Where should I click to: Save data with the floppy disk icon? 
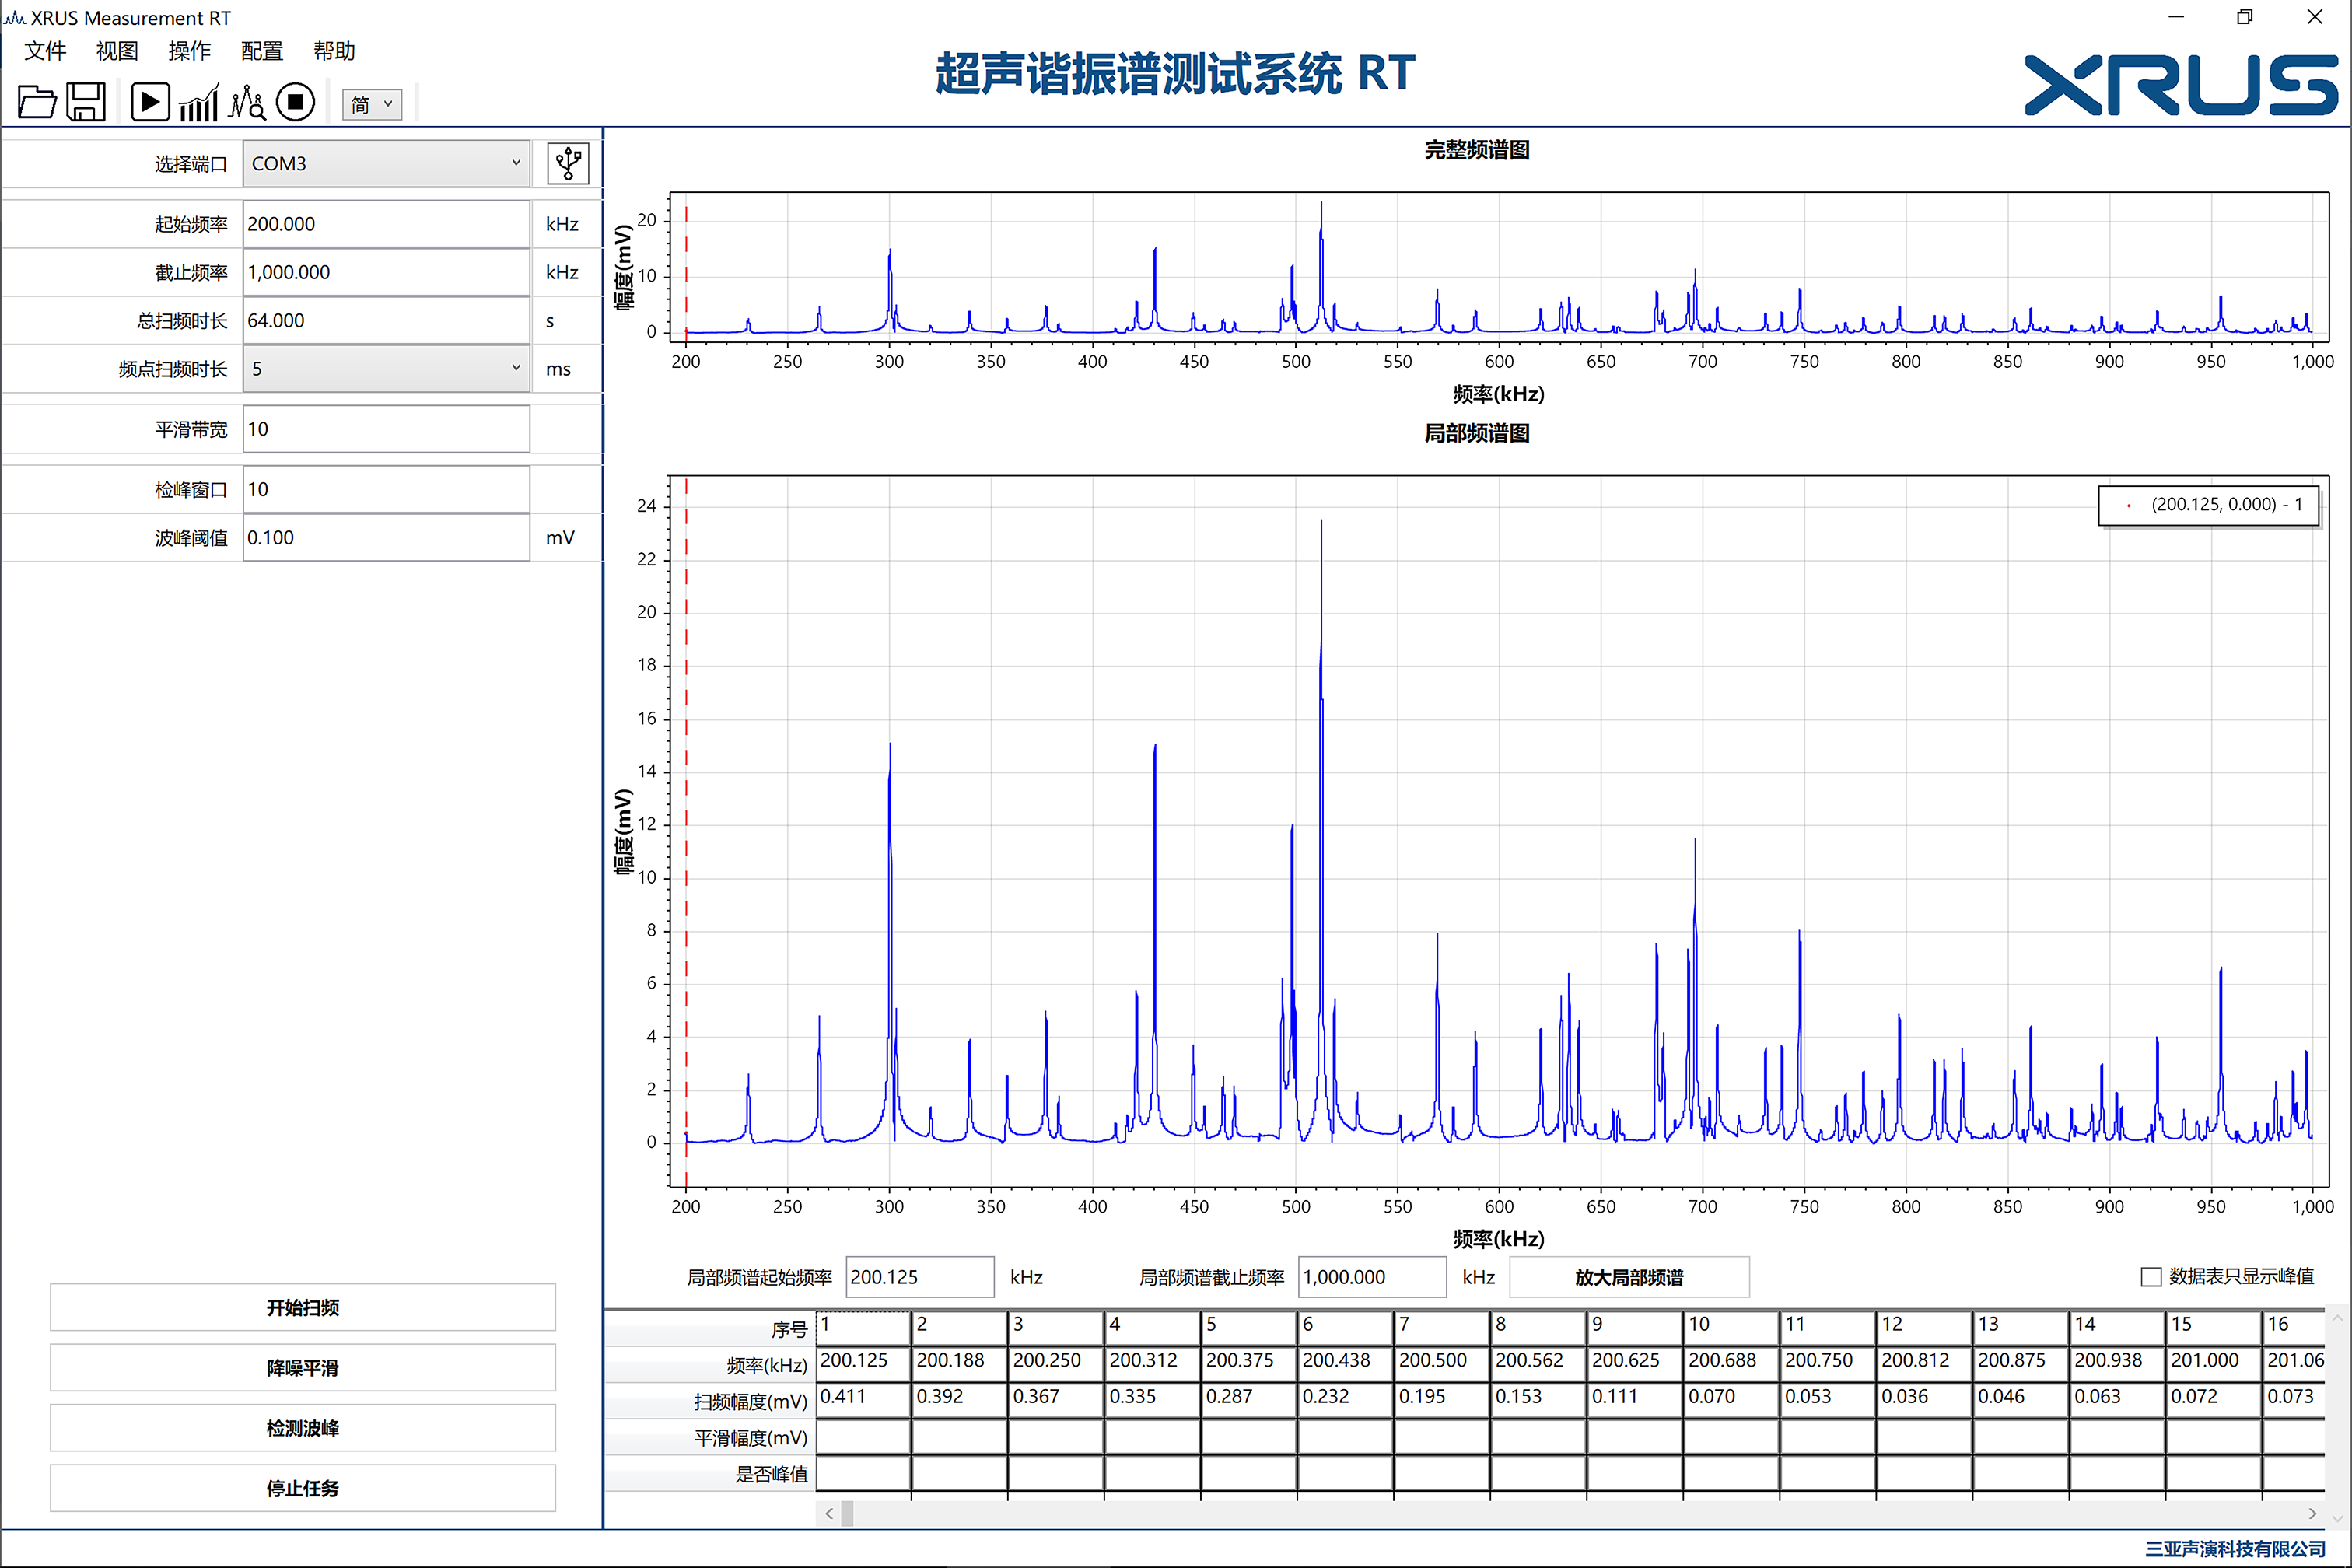coord(86,102)
